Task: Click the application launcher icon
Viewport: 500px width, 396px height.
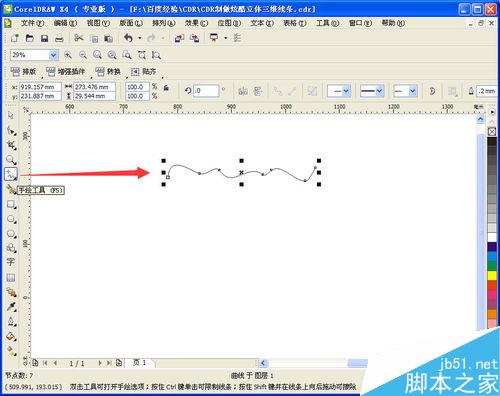Action: pyautogui.click(x=214, y=38)
